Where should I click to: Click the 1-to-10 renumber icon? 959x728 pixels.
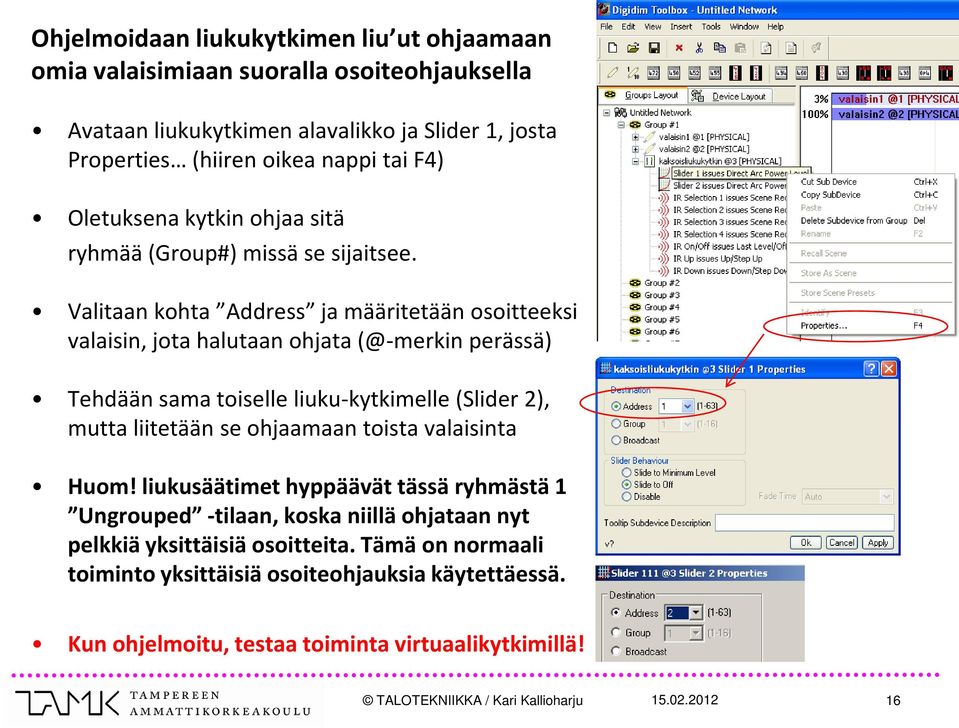632,73
